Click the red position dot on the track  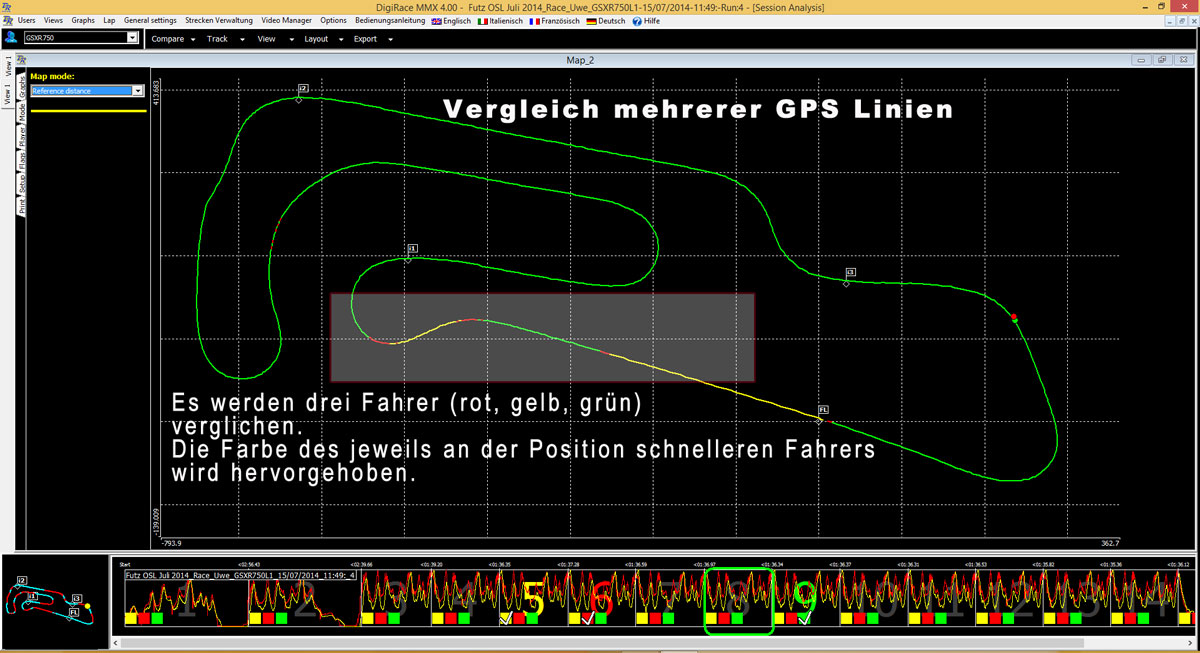tap(1014, 317)
